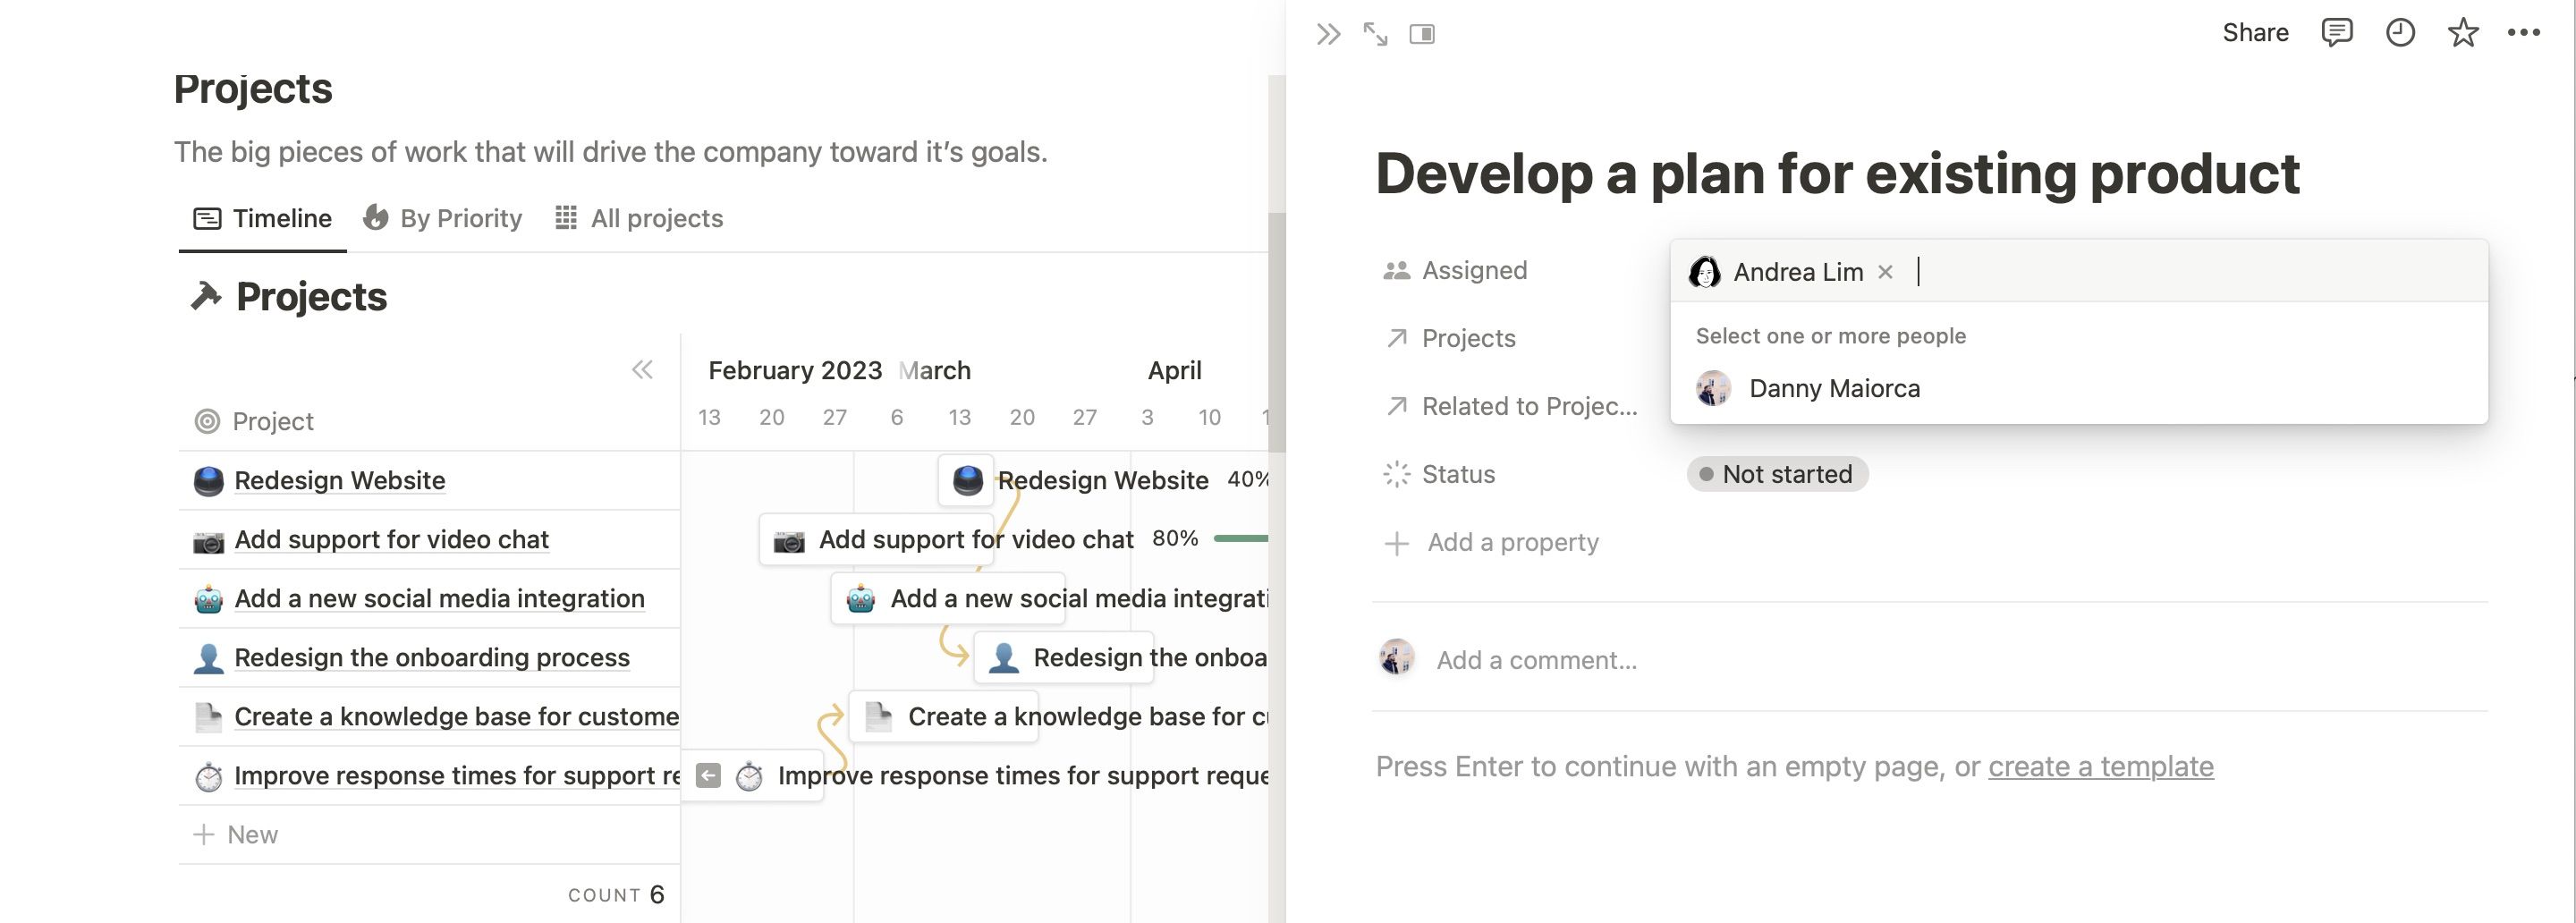Click the video chat progress bar

pos(1240,539)
